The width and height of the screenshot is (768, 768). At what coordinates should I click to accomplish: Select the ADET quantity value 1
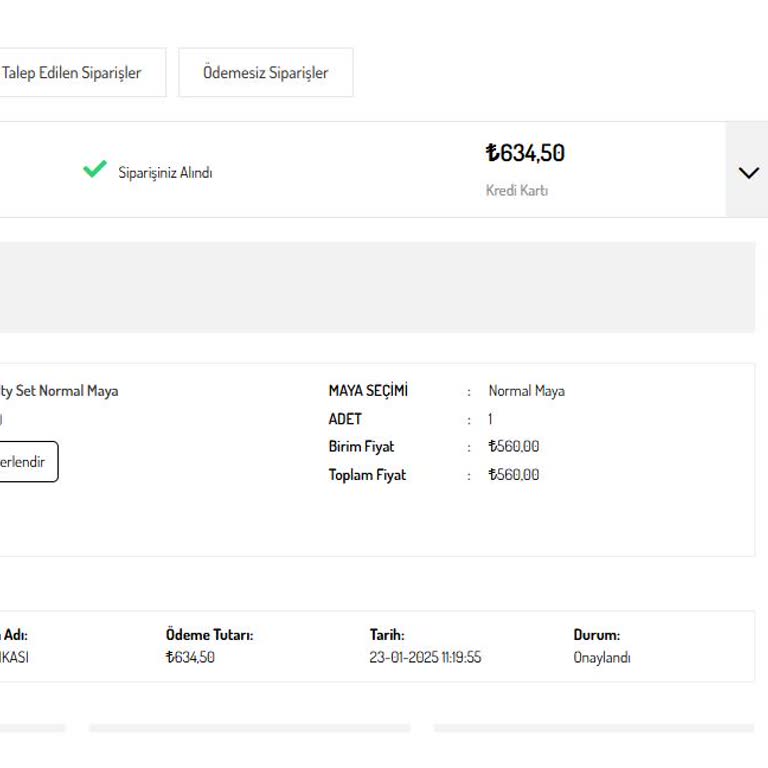click(x=490, y=419)
